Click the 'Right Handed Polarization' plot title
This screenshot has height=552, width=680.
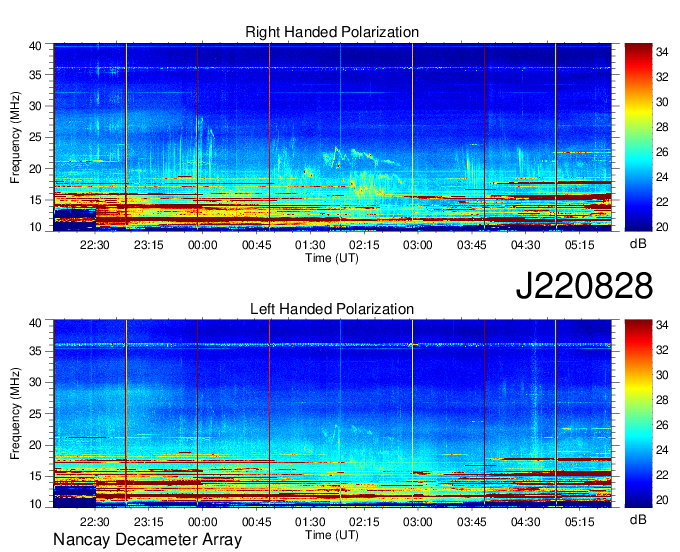(332, 32)
